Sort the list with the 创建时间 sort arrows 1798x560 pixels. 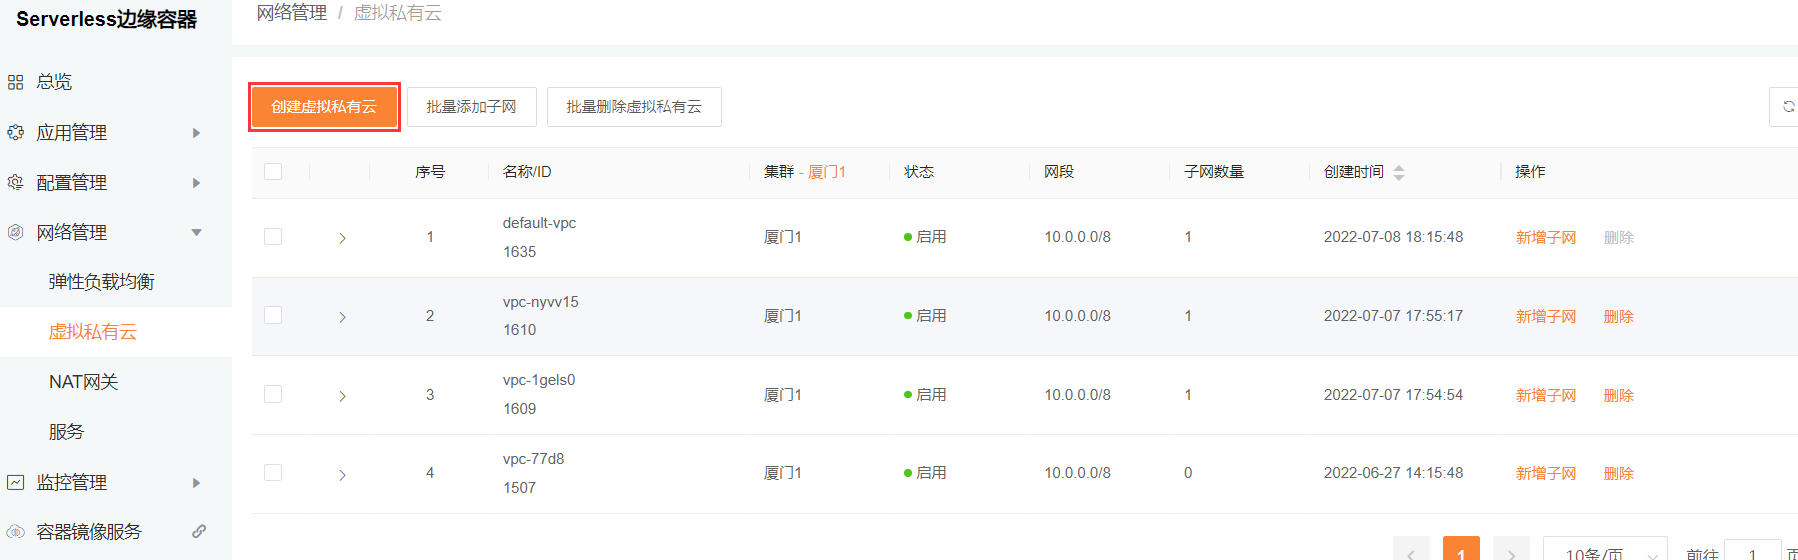(x=1399, y=172)
